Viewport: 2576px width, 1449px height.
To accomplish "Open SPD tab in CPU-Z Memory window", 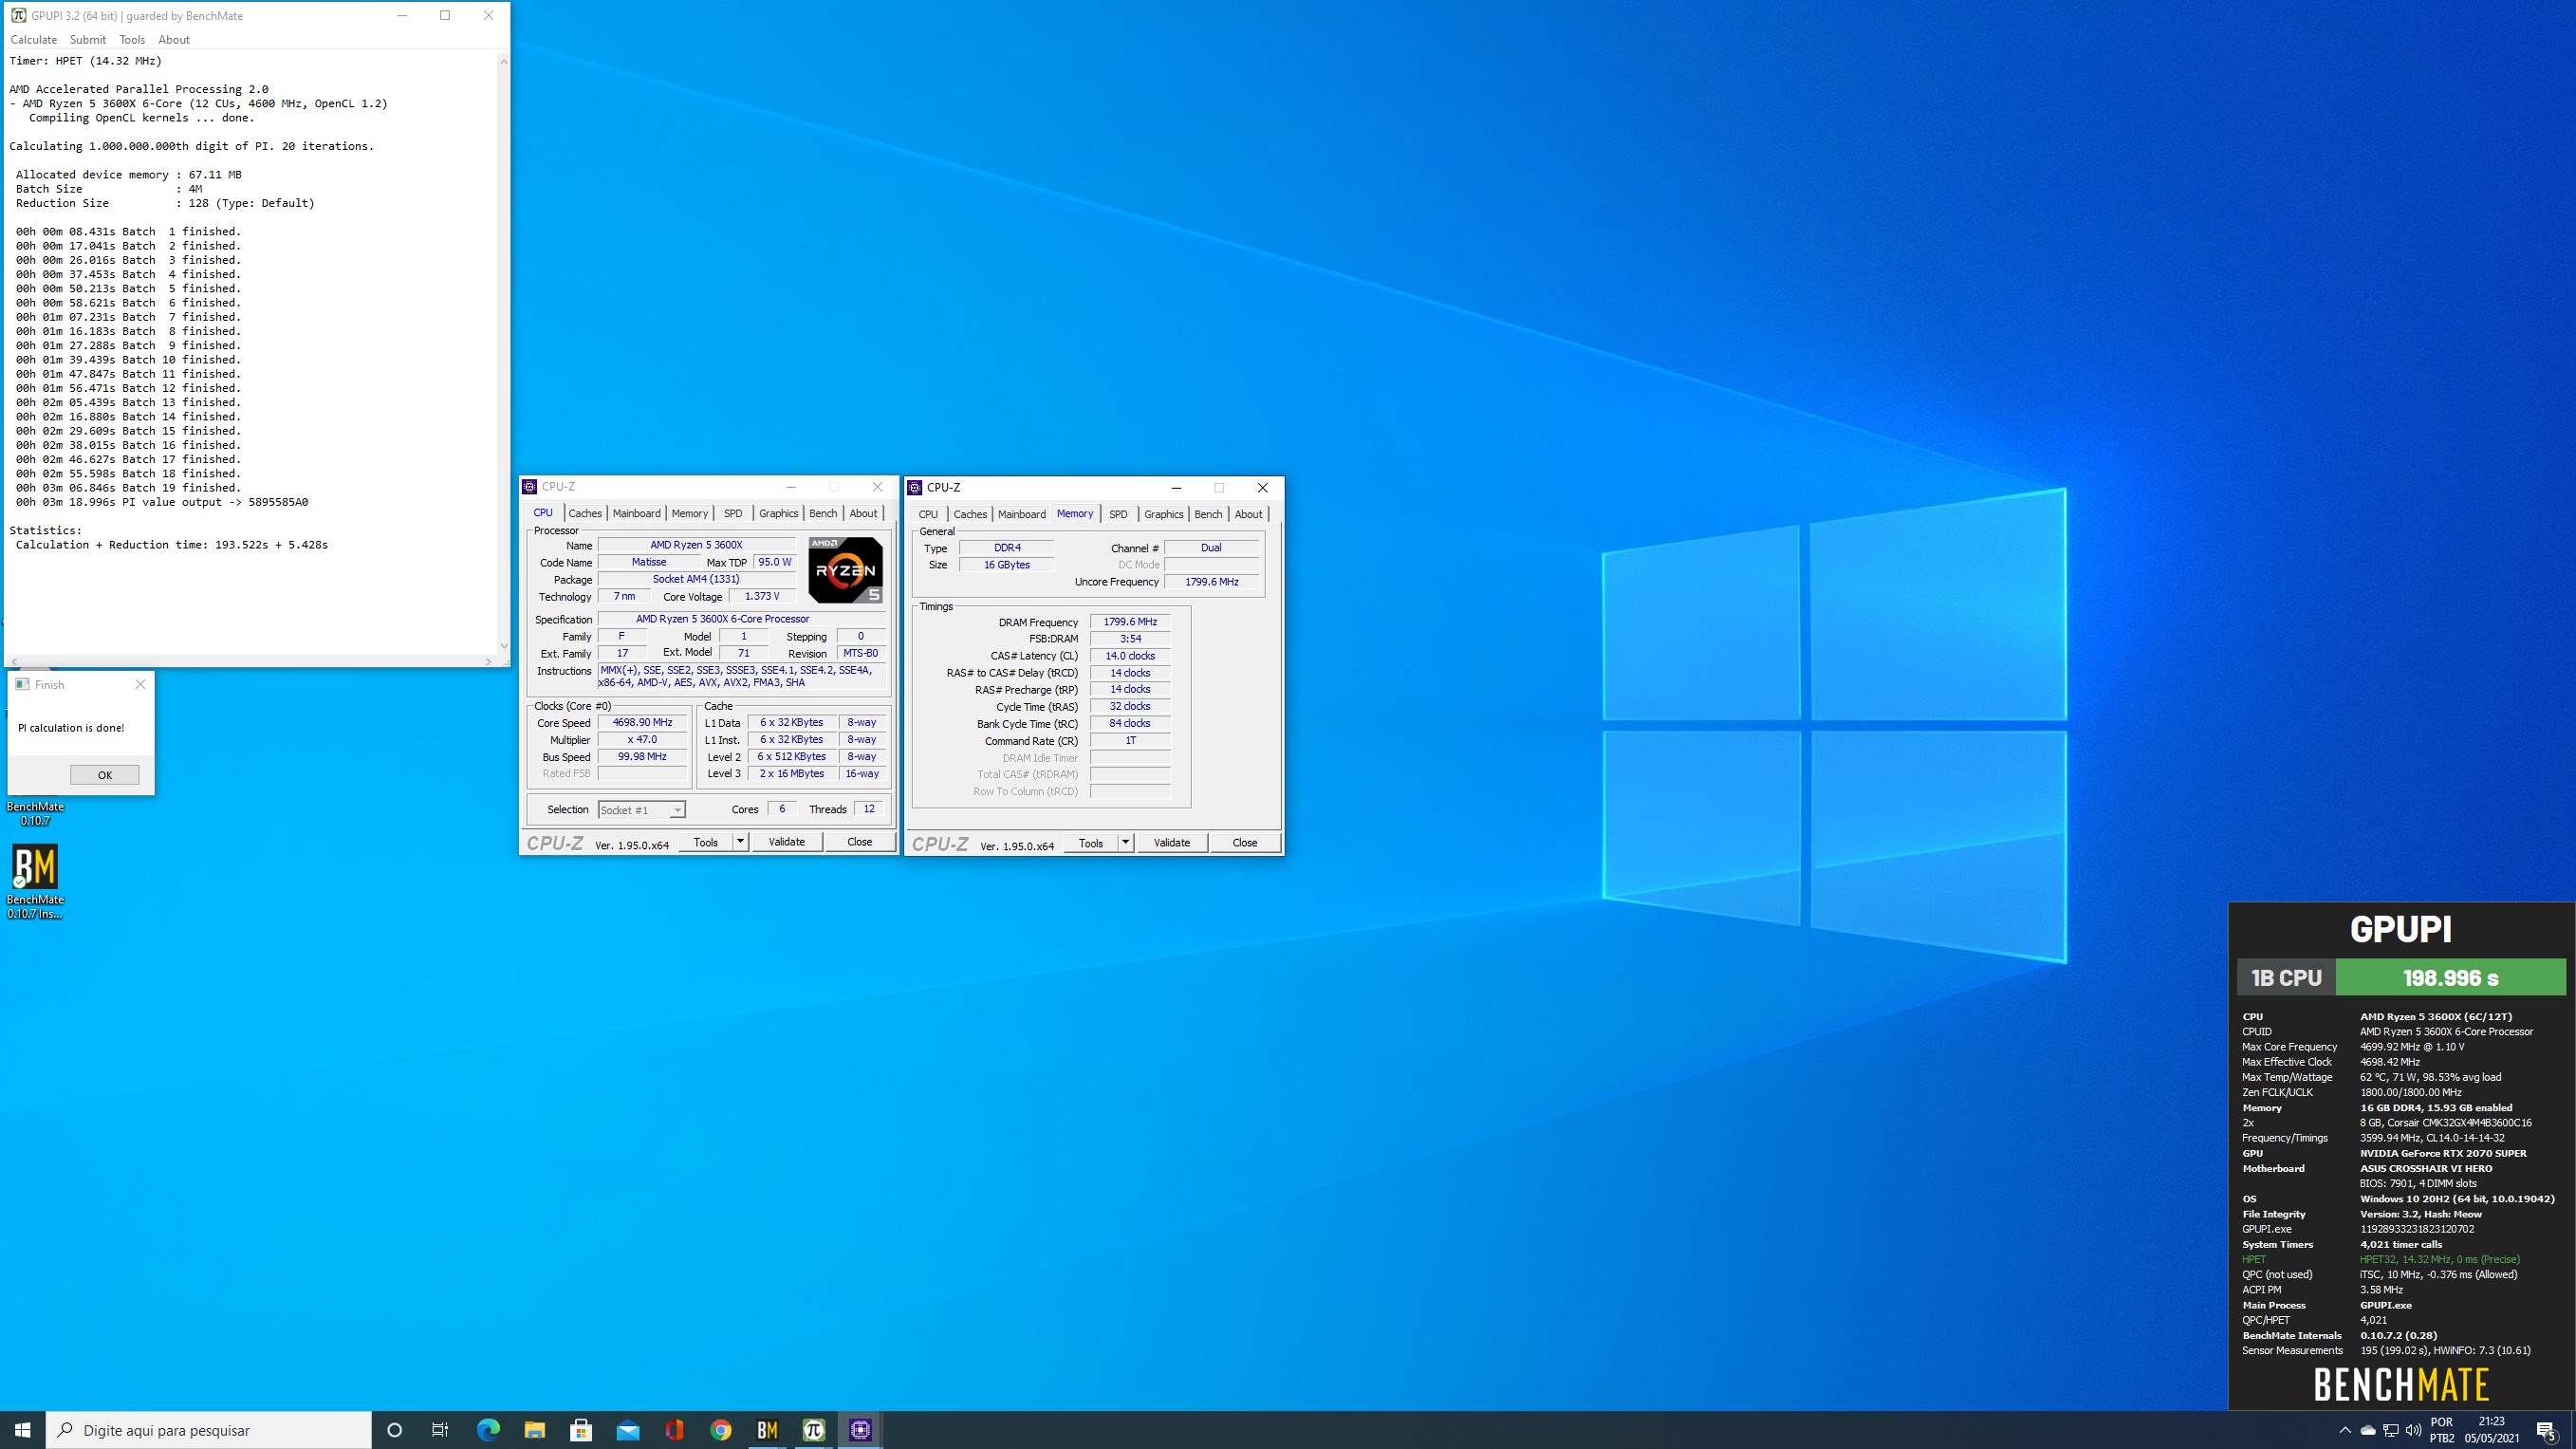I will (1118, 514).
